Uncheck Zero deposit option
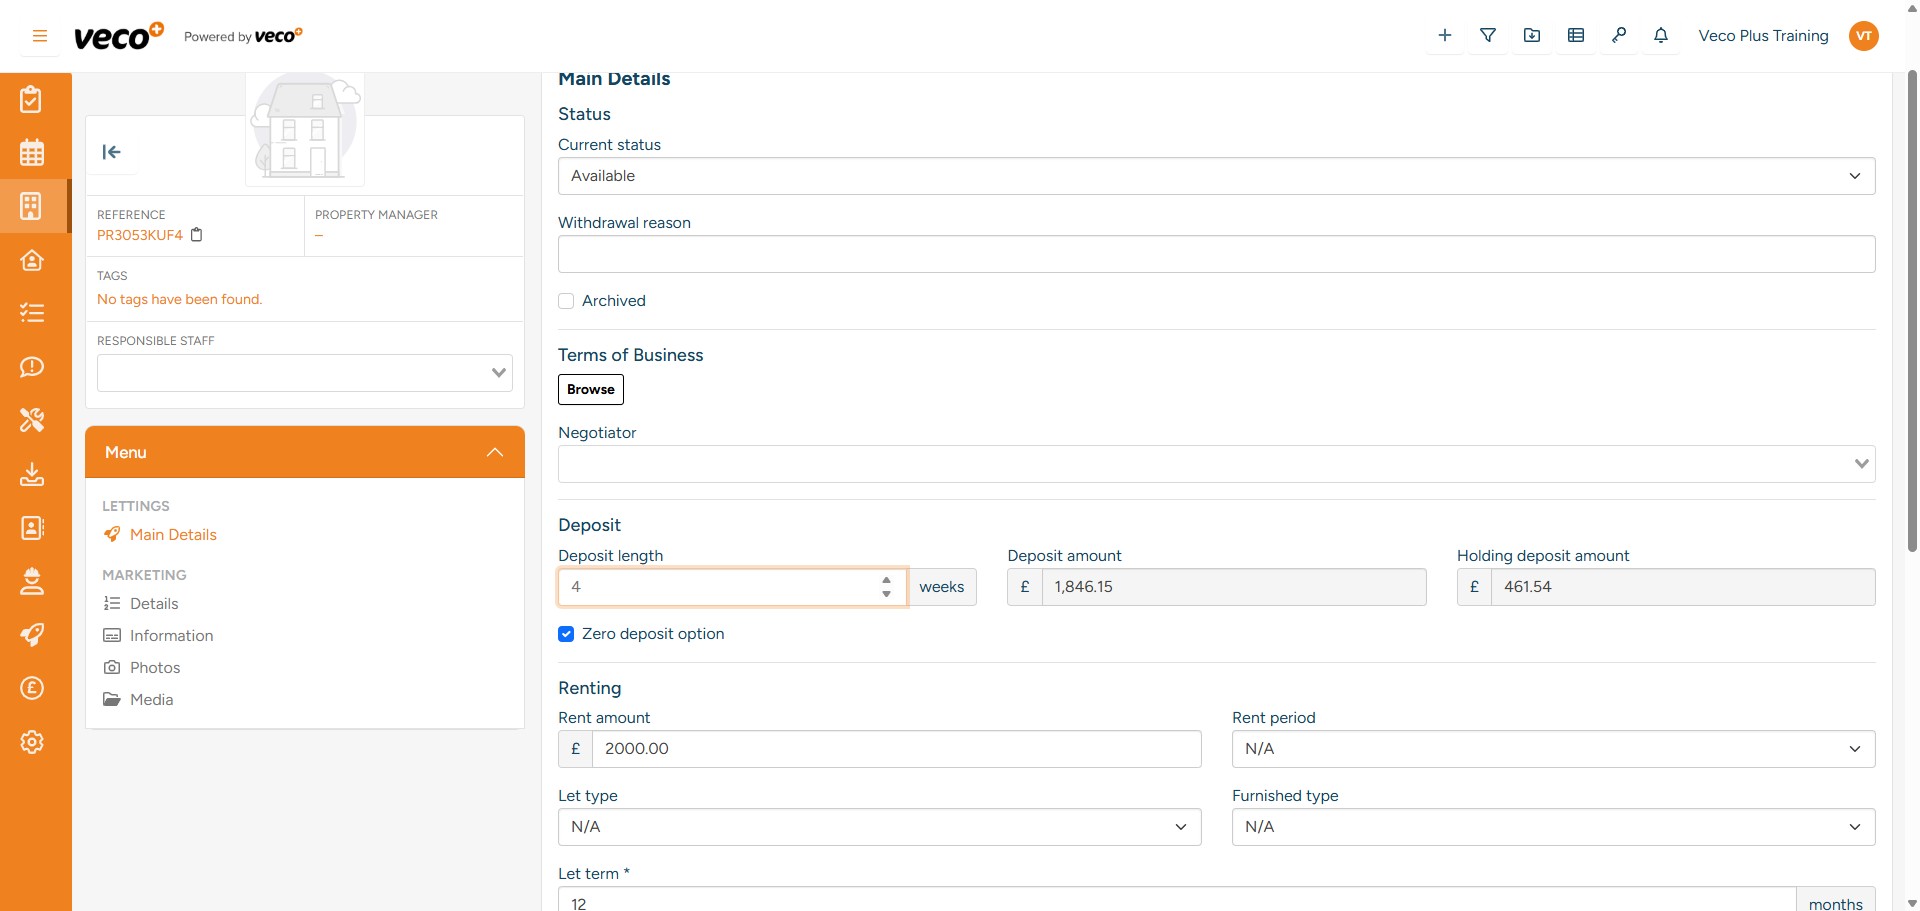Screen dimensions: 1920x911 pyautogui.click(x=566, y=634)
